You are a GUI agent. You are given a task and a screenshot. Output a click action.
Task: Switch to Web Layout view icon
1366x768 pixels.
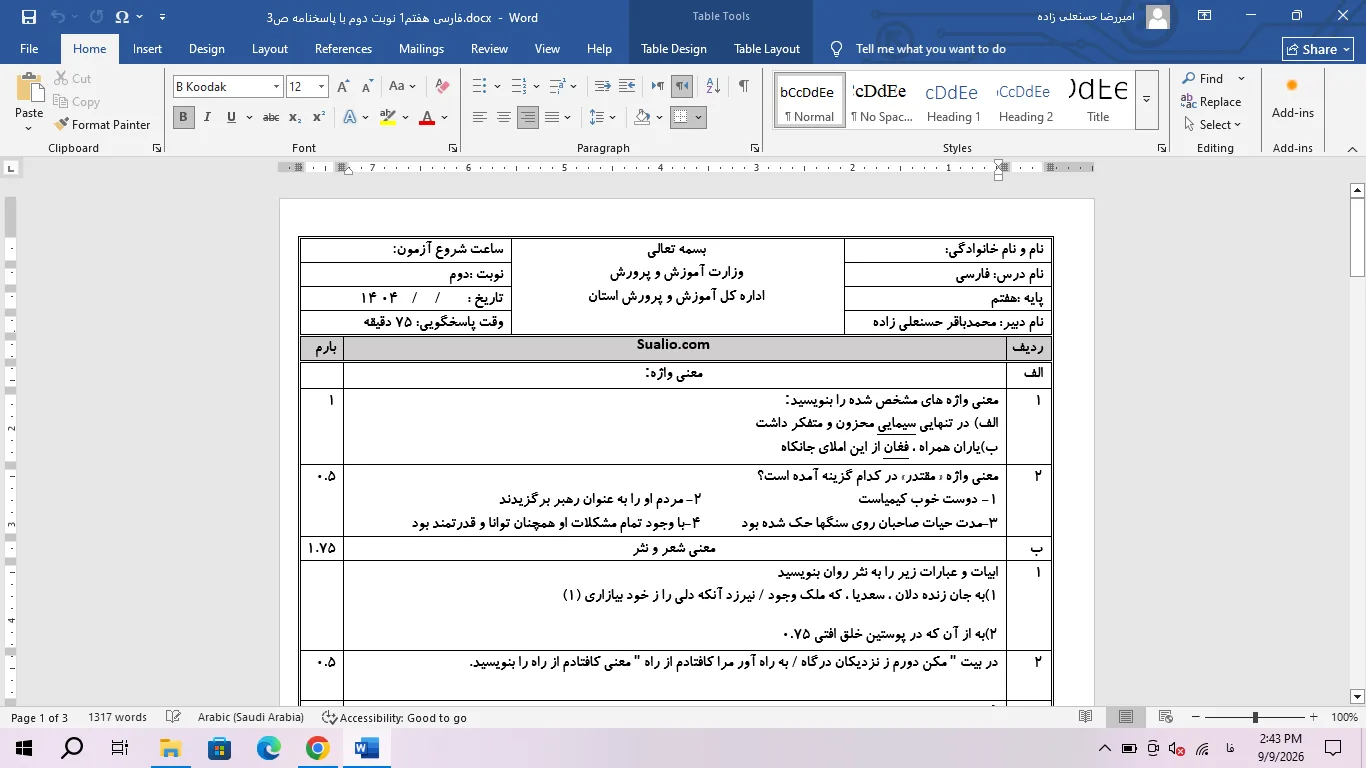1166,717
